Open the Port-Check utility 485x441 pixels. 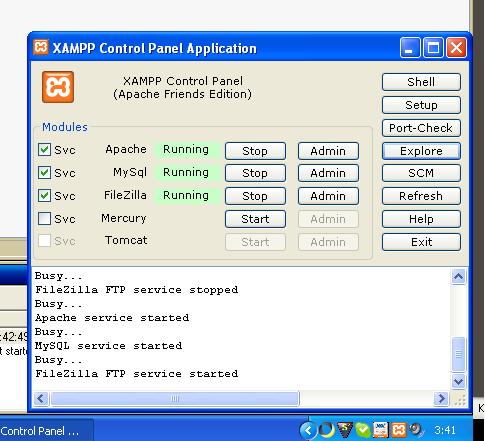(421, 128)
